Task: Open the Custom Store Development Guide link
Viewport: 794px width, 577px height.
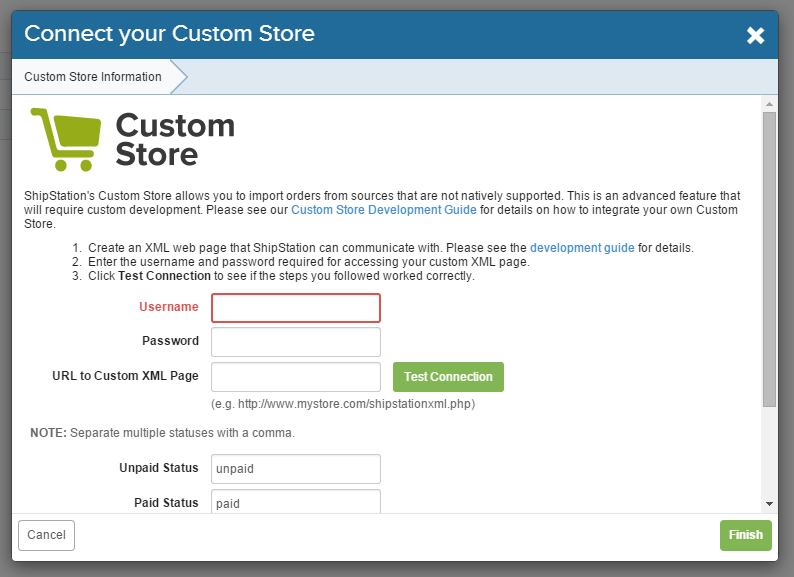Action: 383,210
